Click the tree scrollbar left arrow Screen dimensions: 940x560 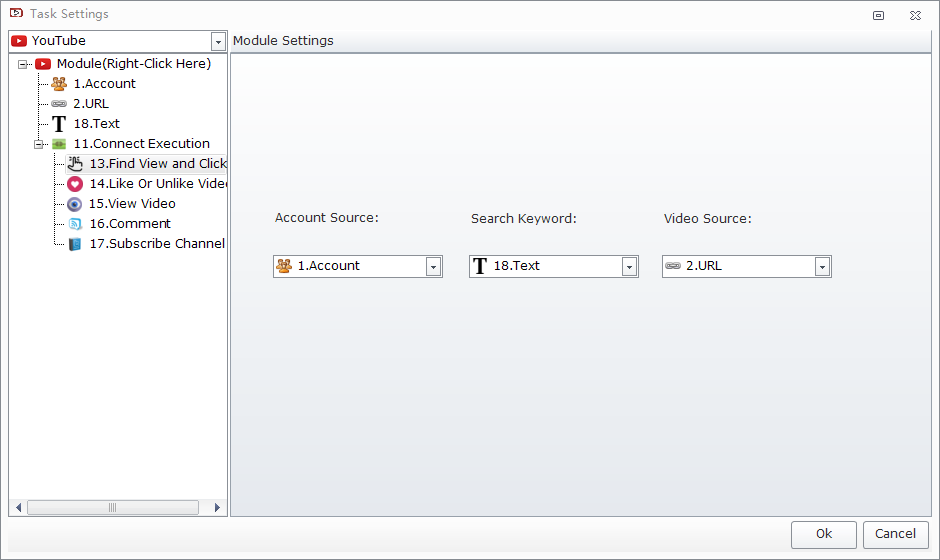click(19, 508)
